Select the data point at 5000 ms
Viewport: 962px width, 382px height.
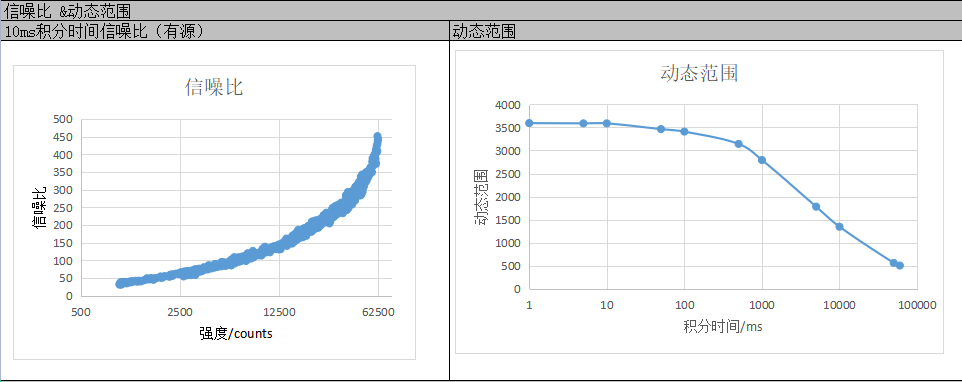(x=816, y=207)
